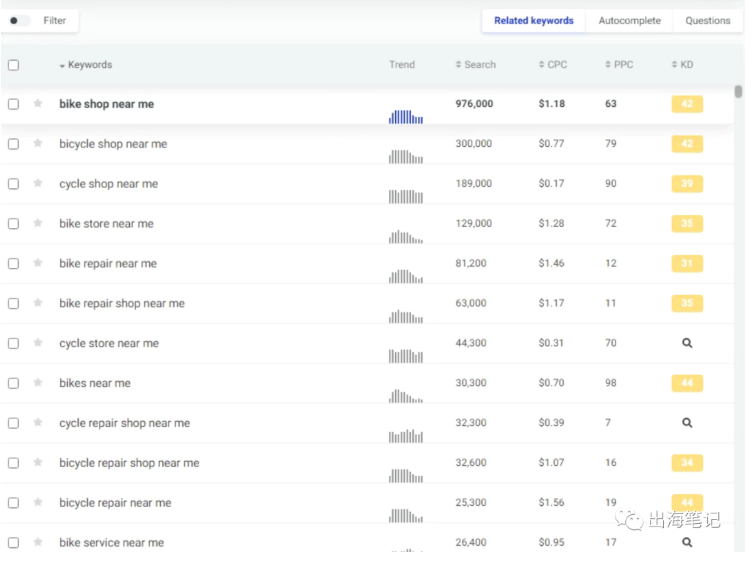
Task: Click CPC value $1.46
Action: pos(552,263)
